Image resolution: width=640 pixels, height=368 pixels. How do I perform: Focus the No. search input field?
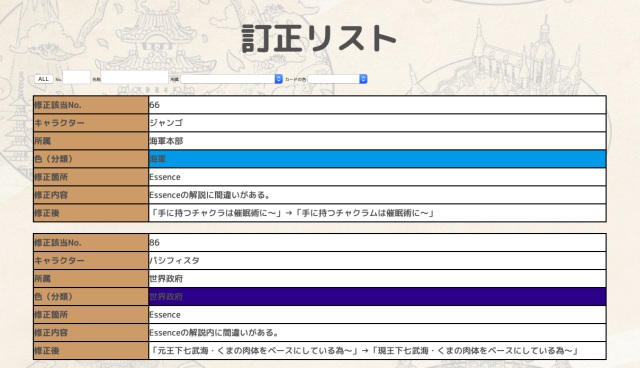click(x=76, y=77)
